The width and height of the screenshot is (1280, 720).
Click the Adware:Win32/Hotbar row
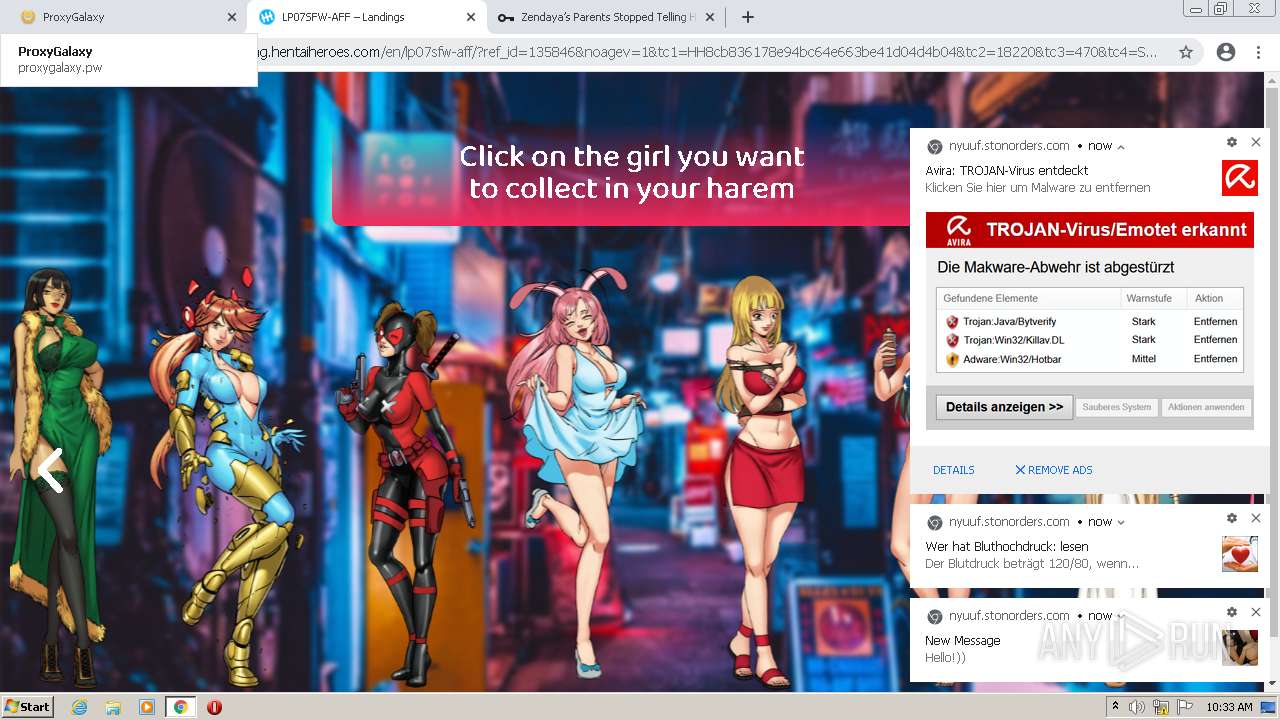[x=1090, y=359]
